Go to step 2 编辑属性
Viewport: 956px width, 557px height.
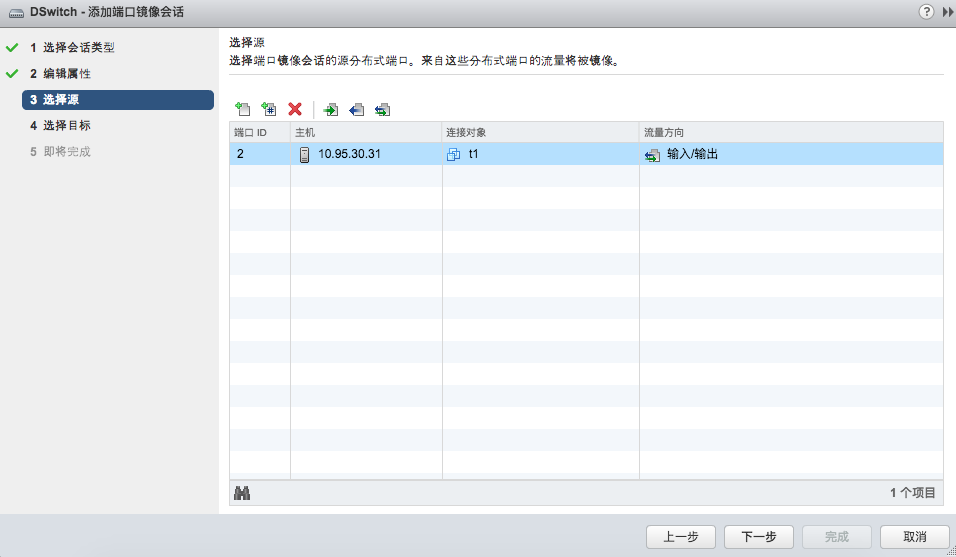(60, 74)
